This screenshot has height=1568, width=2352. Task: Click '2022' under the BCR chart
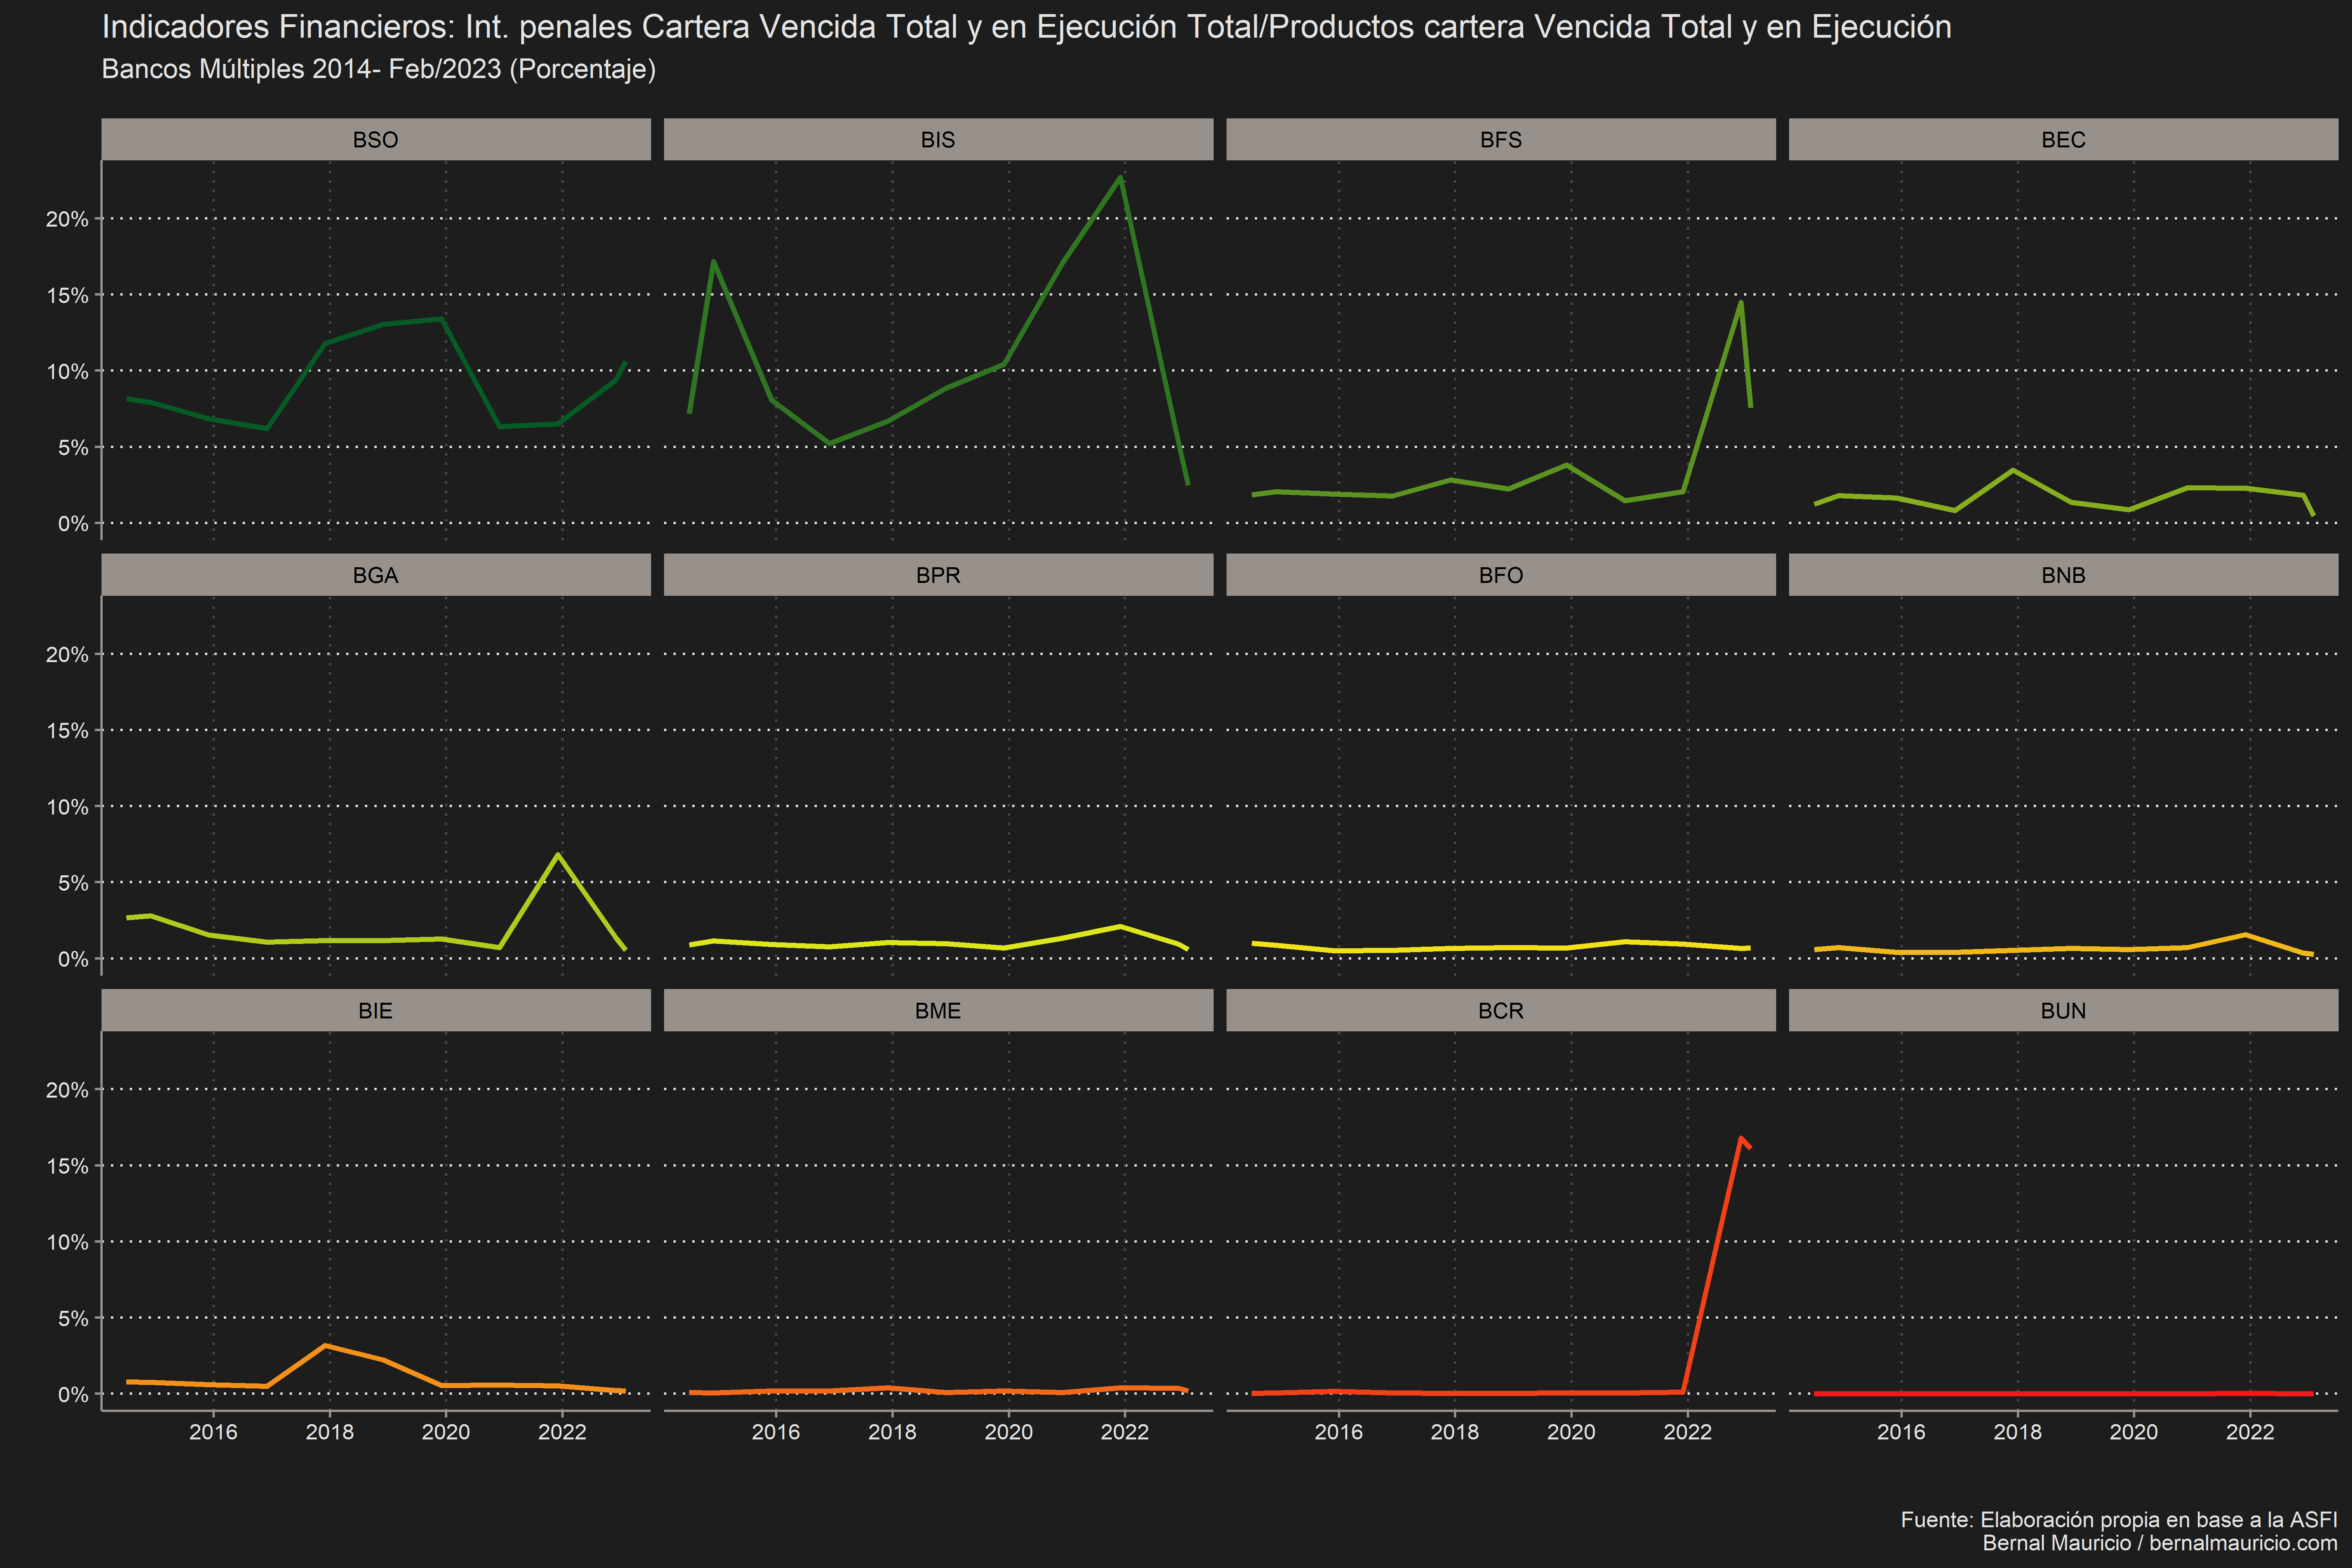(x=1688, y=1432)
